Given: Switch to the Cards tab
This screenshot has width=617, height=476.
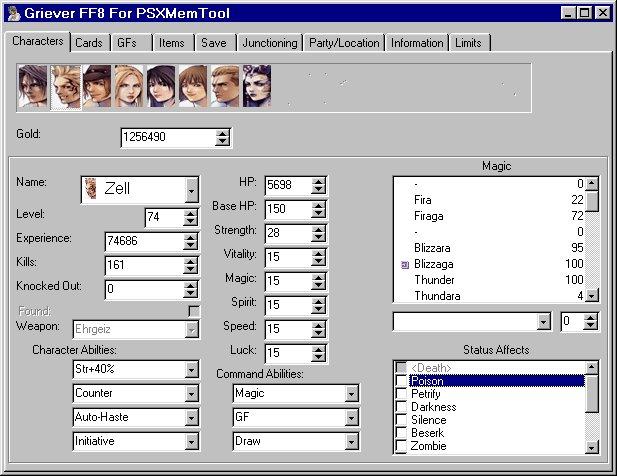Looking at the screenshot, I should tap(89, 42).
